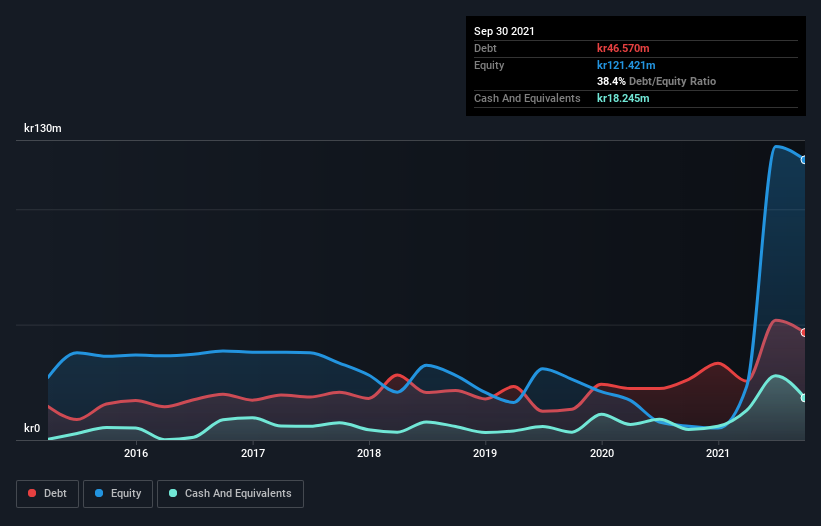Click the 2019 x-axis label

click(x=485, y=453)
